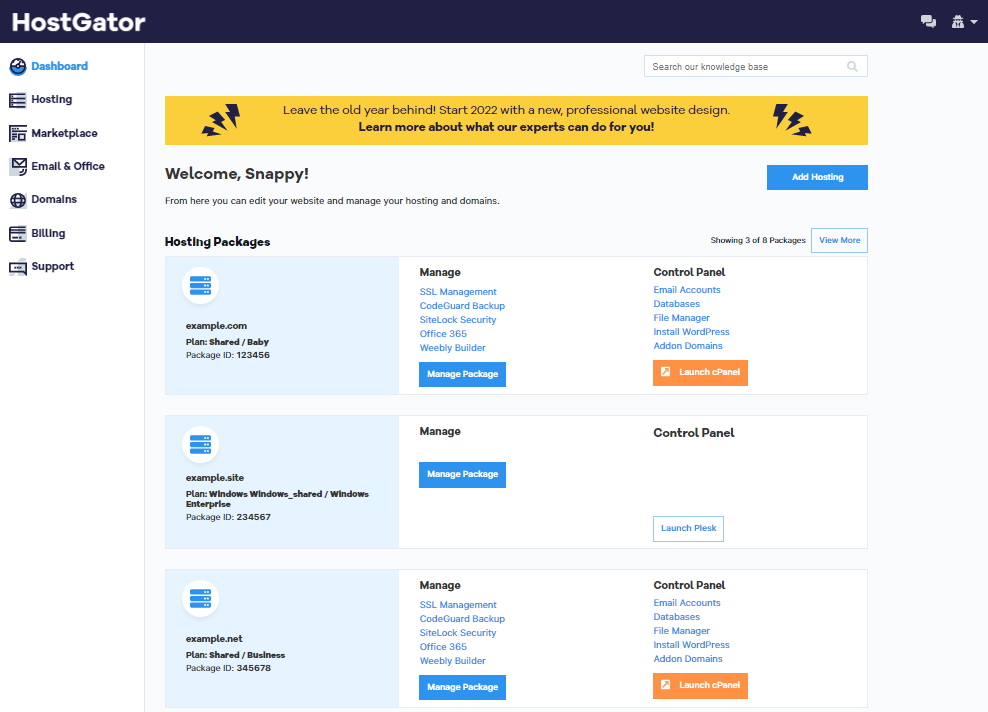Screen dimensions: 988x712
Task: Click the Add Hosting button
Action: [x=817, y=177]
